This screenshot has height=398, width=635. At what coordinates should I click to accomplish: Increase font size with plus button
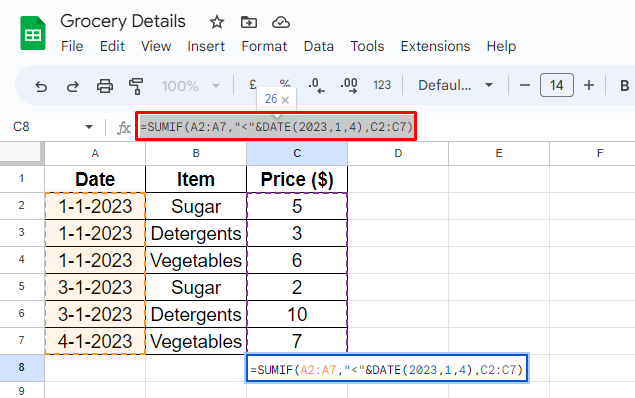[589, 85]
